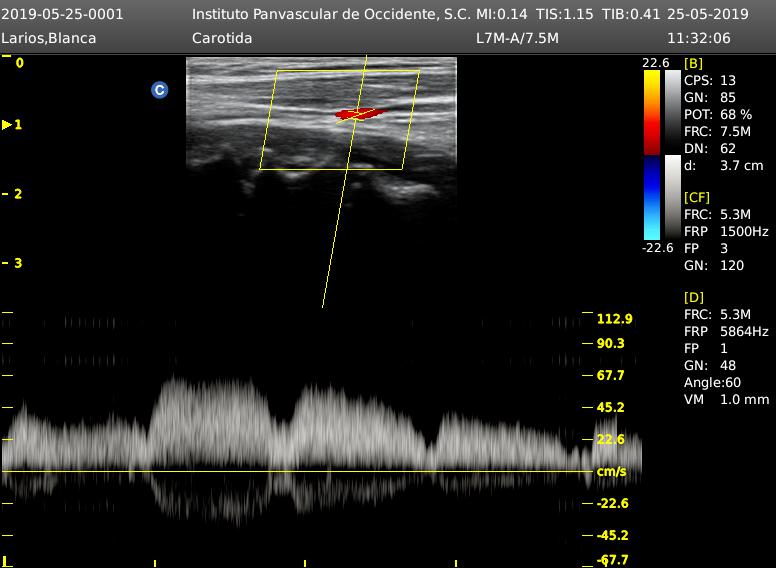Image resolution: width=776 pixels, height=568 pixels.
Task: Click the color flow FP 3 value
Action: [x=706, y=248]
